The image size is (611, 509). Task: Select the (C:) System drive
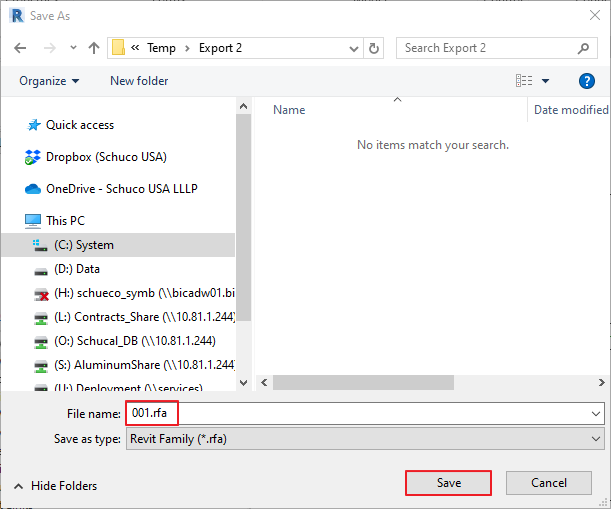pos(84,245)
